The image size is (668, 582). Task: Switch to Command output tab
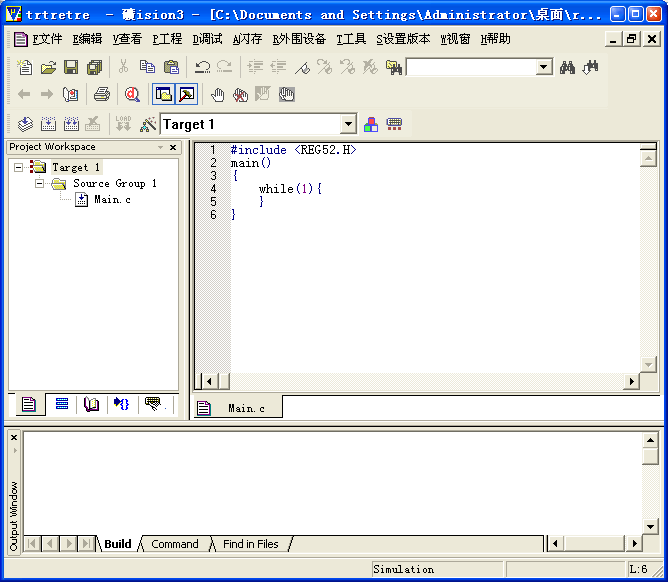[175, 544]
